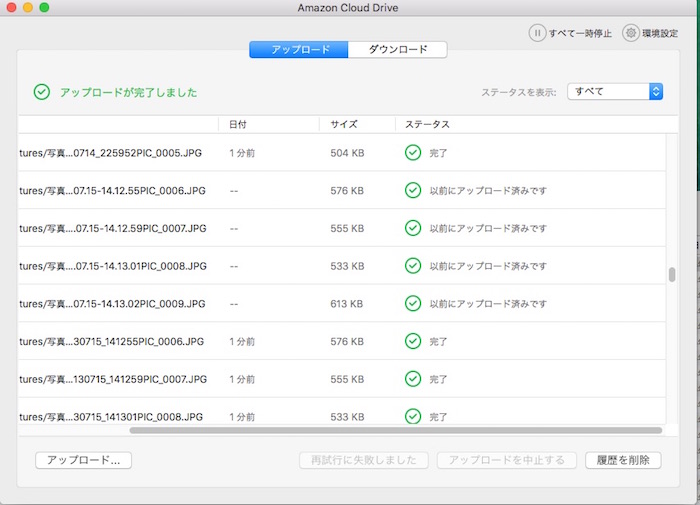Click check icon for 07.15-14.13.01PIC_0008.JPG row
Screen dimensions: 700x505
point(413,266)
